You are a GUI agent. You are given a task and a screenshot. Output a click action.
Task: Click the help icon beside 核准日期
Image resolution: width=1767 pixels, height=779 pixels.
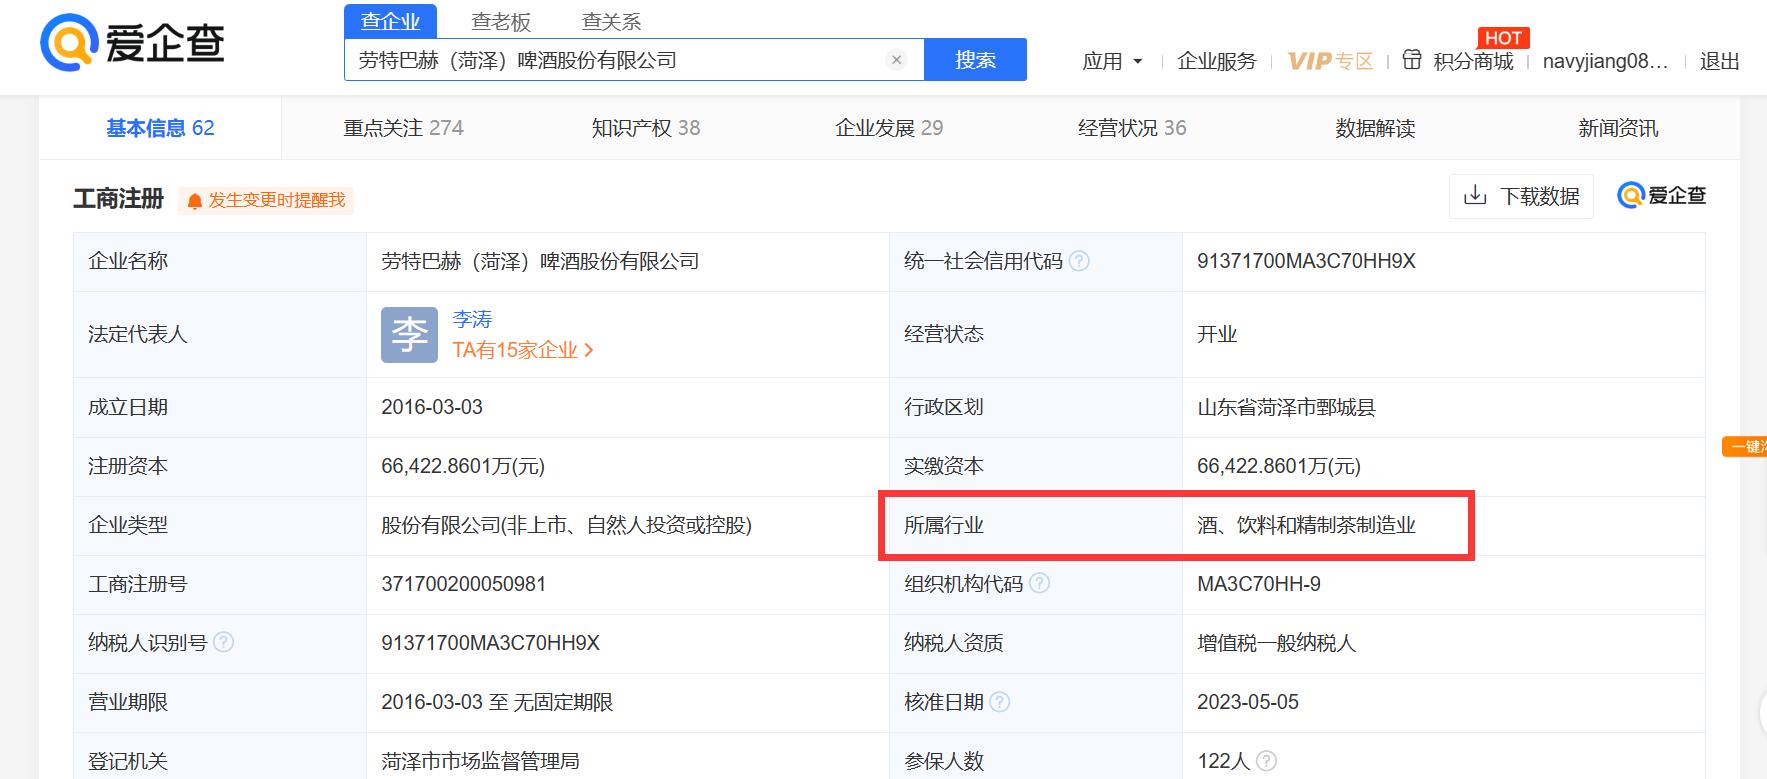(x=1000, y=702)
